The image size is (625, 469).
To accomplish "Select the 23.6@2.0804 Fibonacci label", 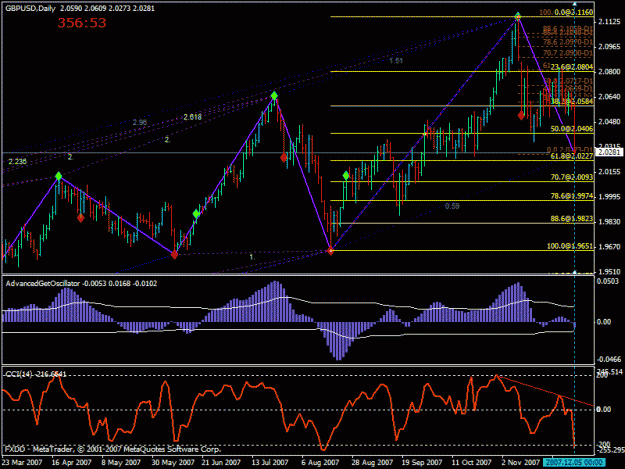I will (x=572, y=67).
